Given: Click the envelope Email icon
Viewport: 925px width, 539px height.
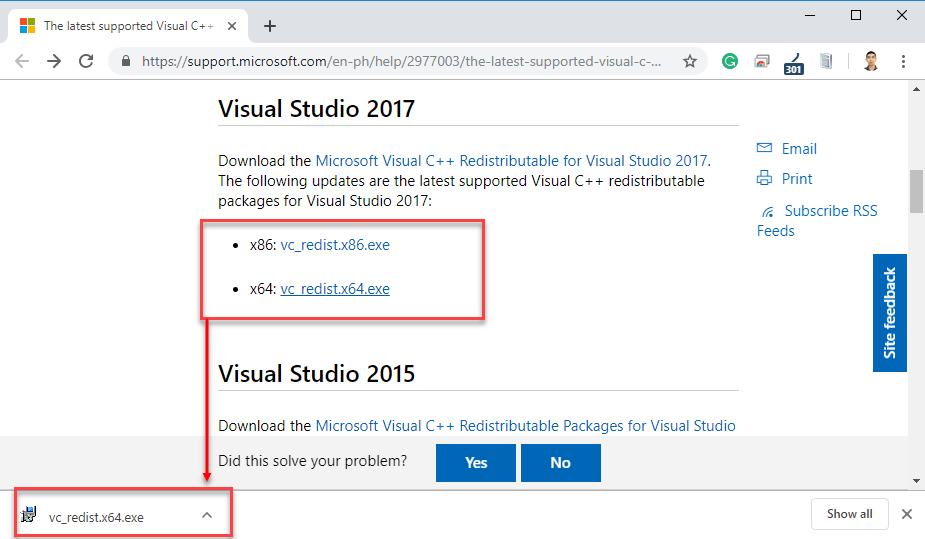Looking at the screenshot, I should (765, 147).
